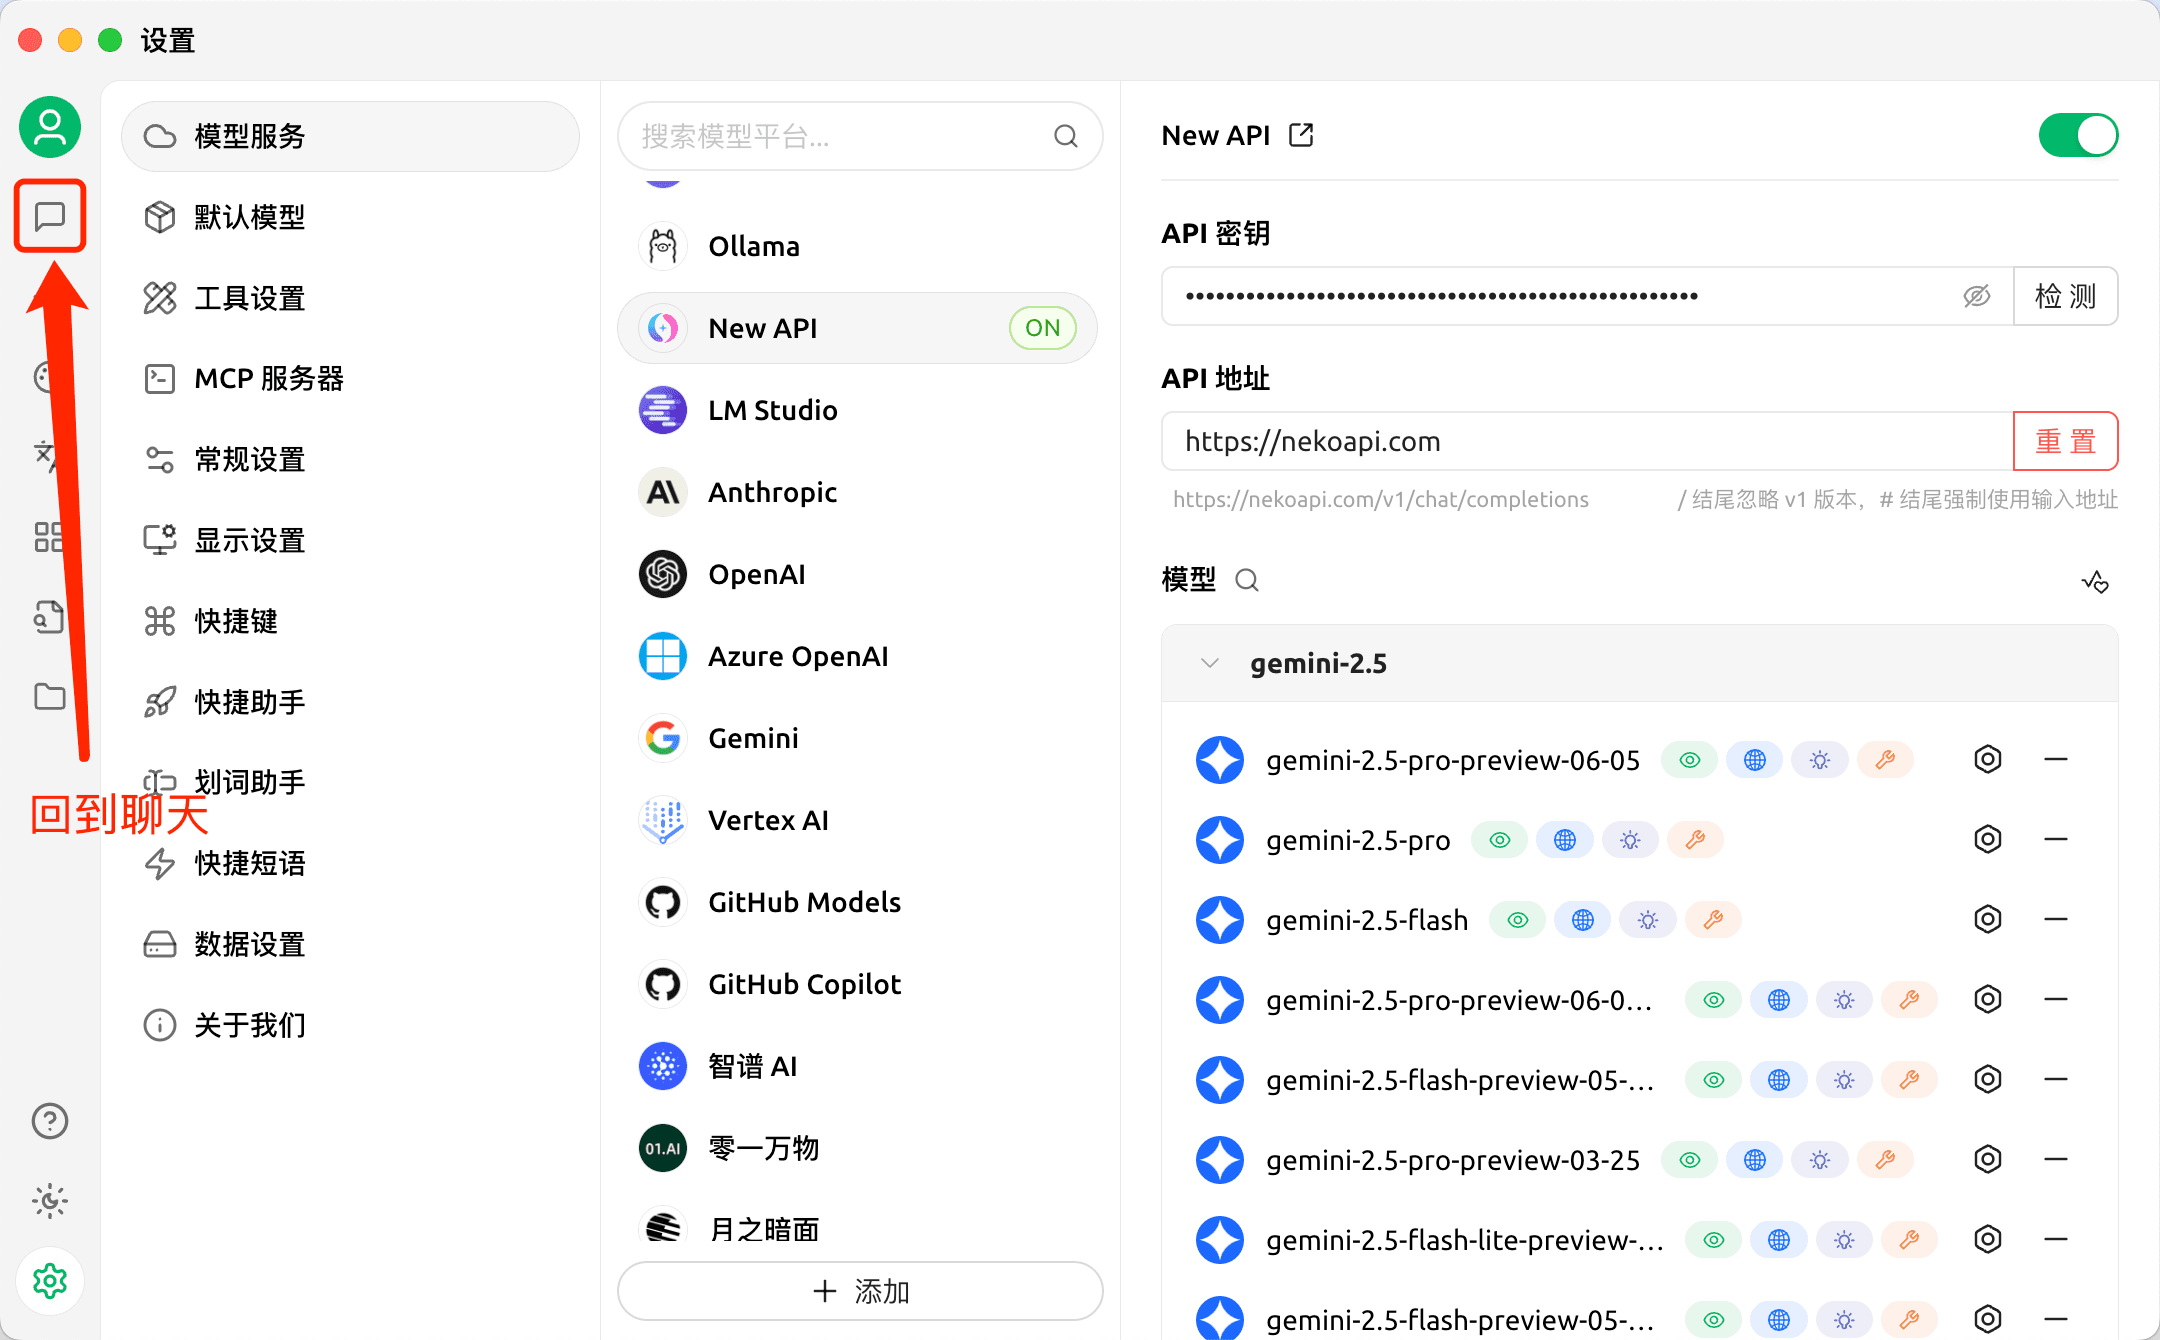Click the 检测 button to test API key

[x=2065, y=296]
